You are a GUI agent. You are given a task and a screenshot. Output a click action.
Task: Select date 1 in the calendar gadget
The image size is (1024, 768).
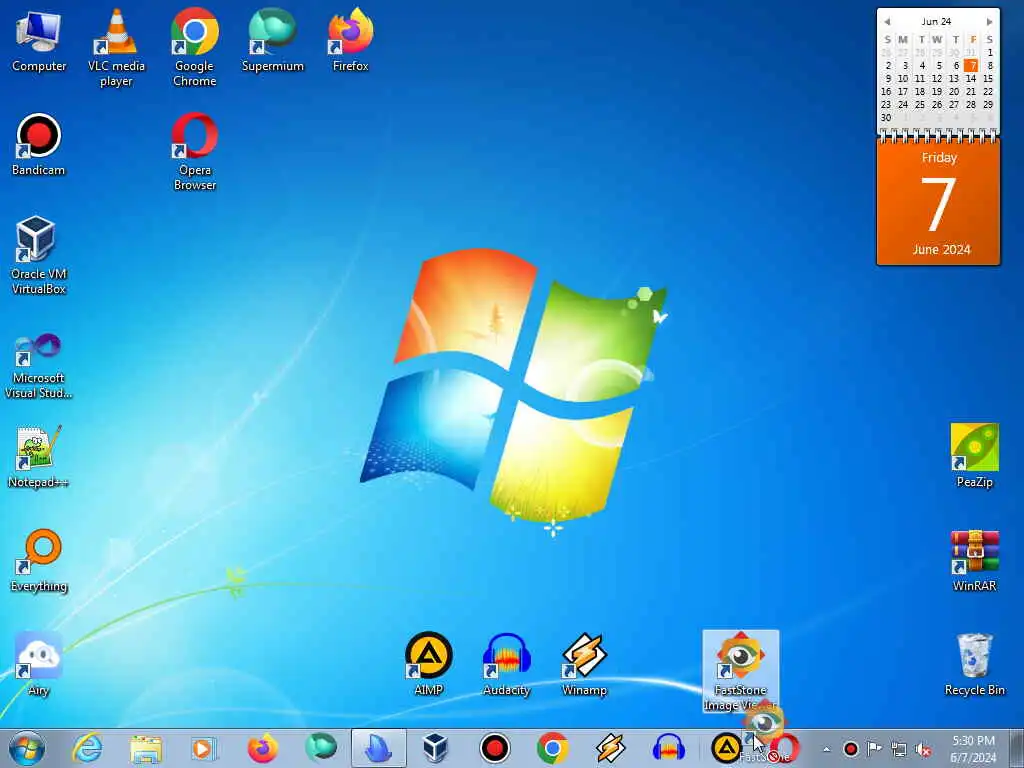tap(990, 52)
